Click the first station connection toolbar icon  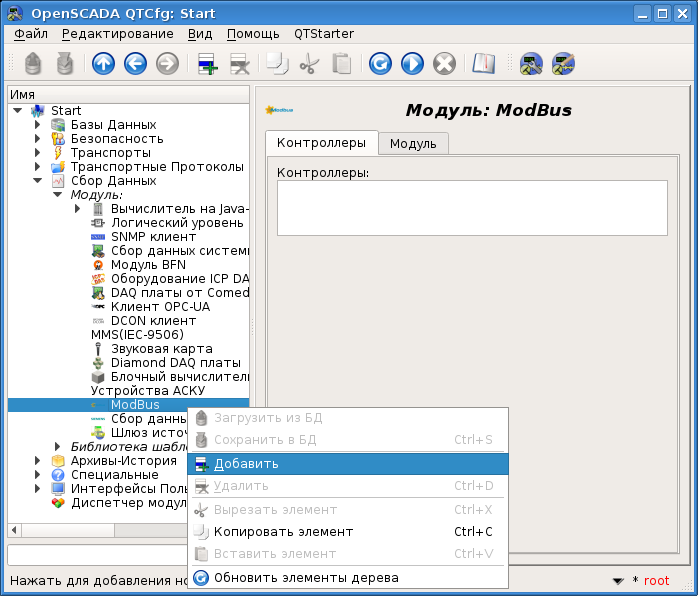pos(531,64)
